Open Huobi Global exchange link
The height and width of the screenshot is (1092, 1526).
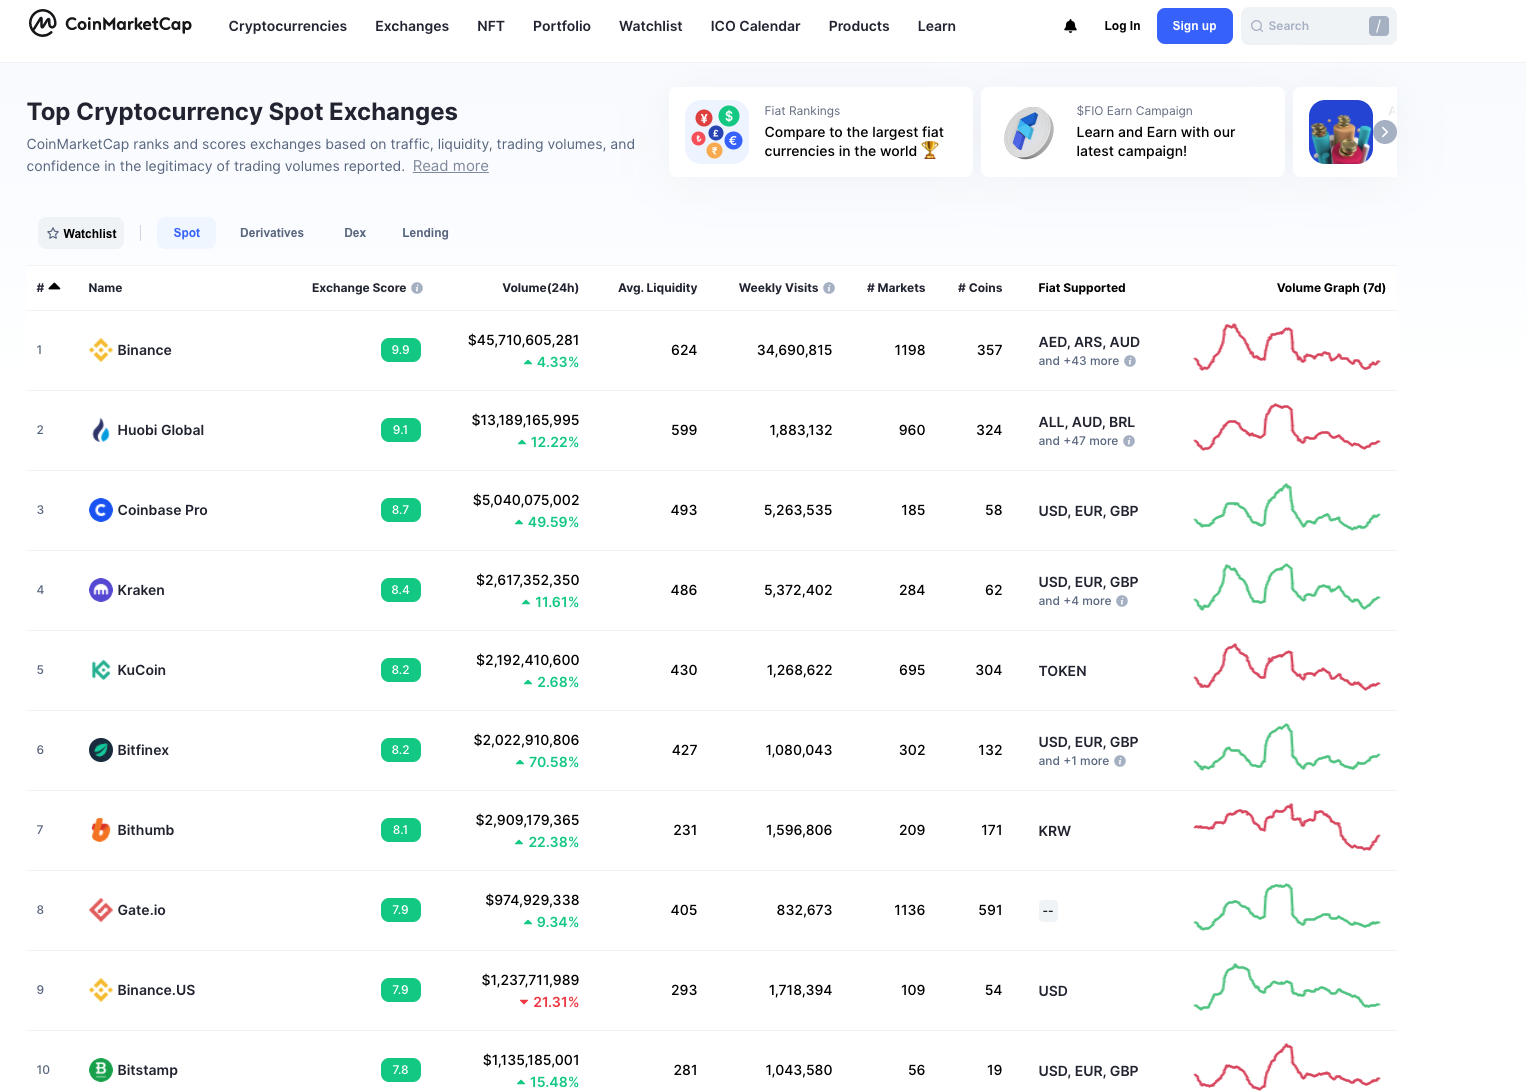161,430
